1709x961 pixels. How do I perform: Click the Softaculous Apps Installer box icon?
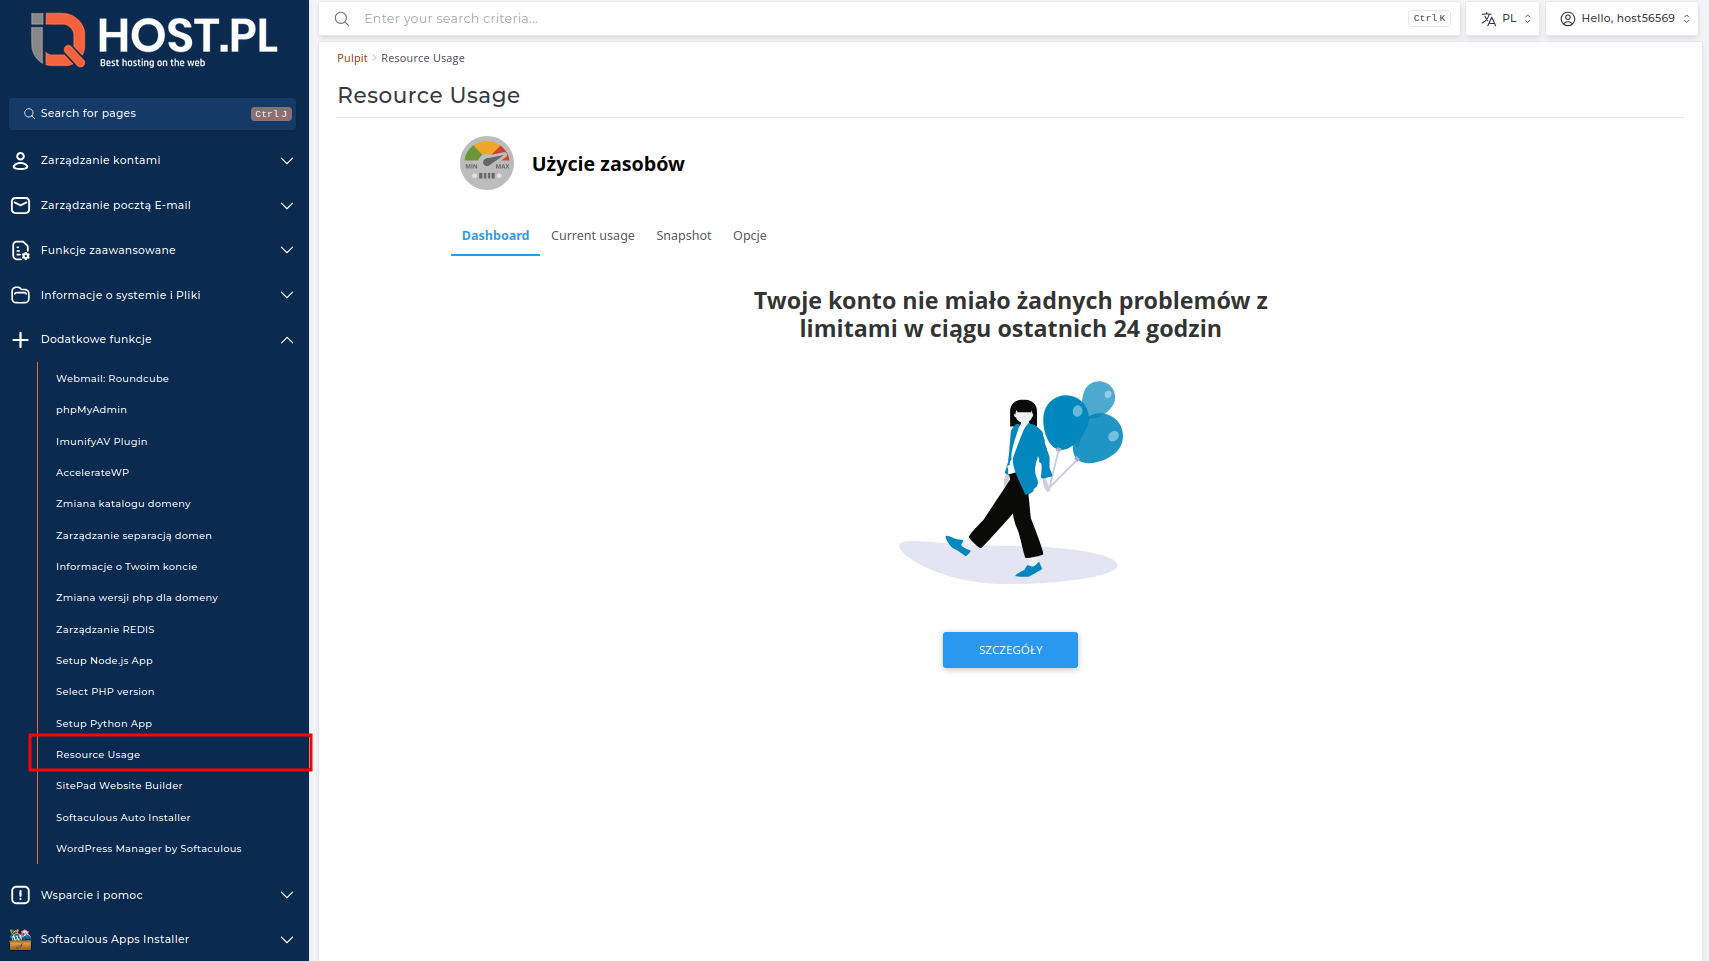(20, 939)
